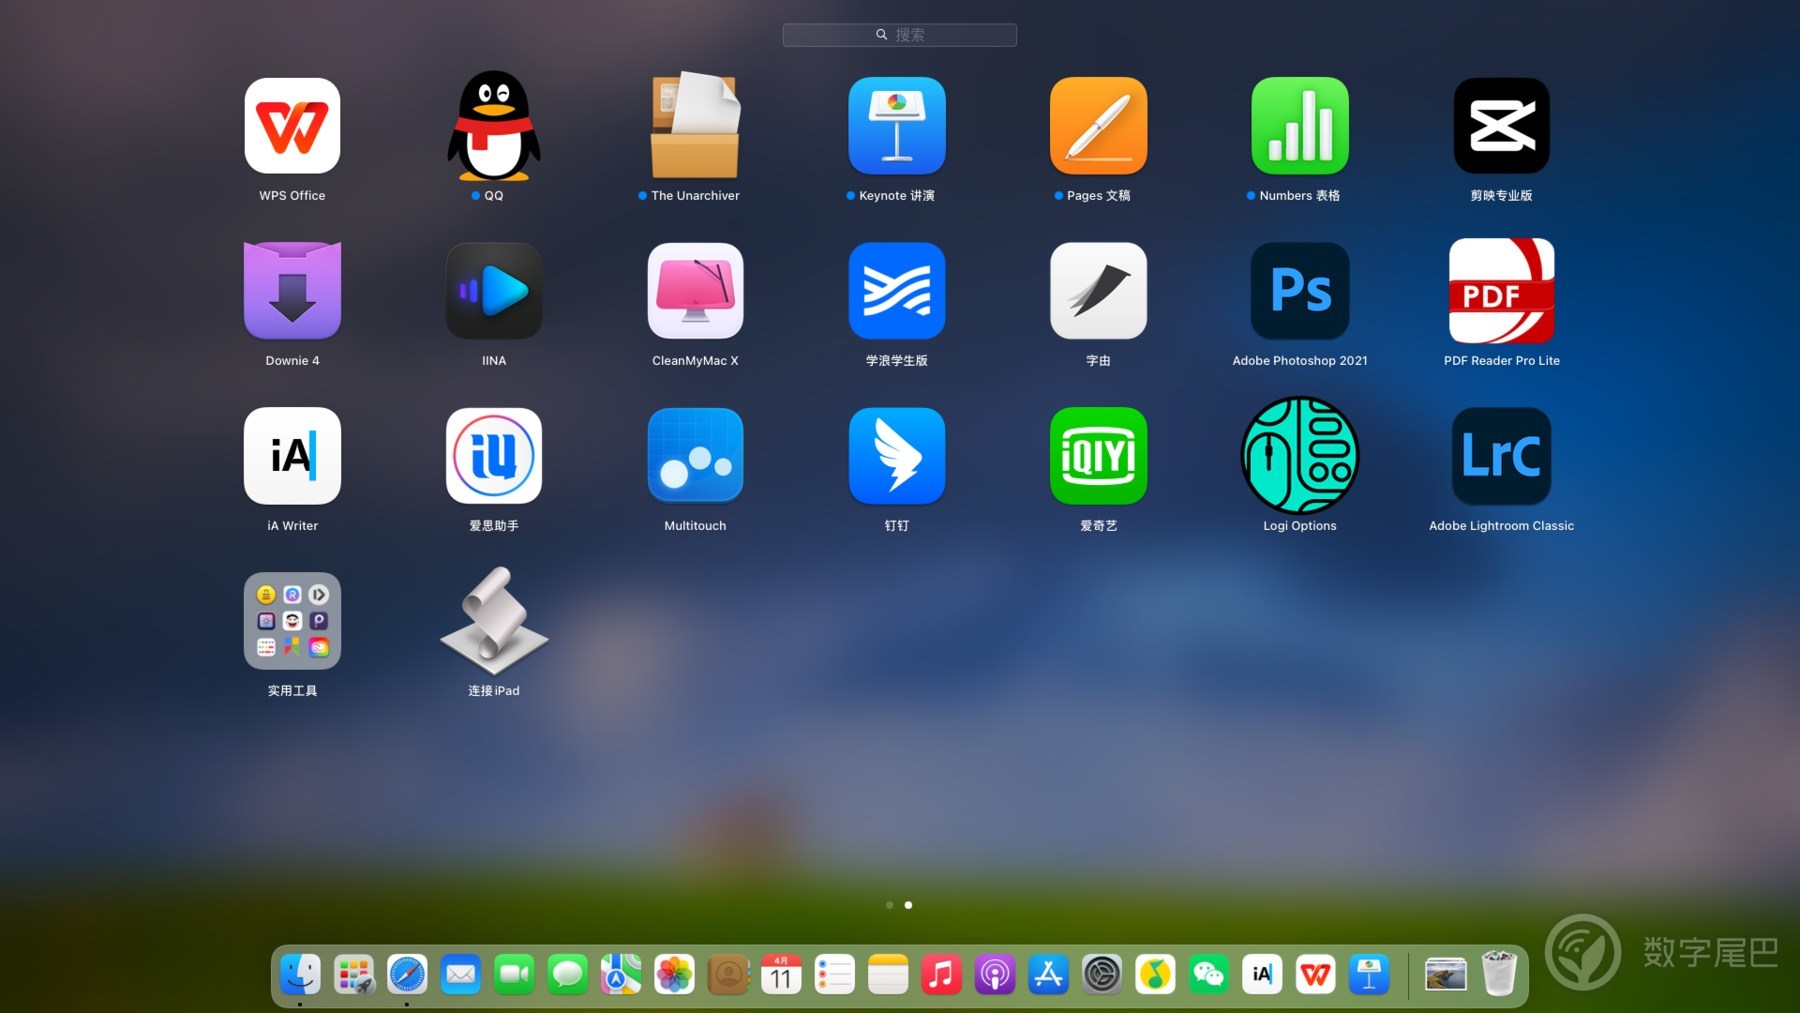
Task: Open Finder in the Dock
Action: (x=300, y=974)
